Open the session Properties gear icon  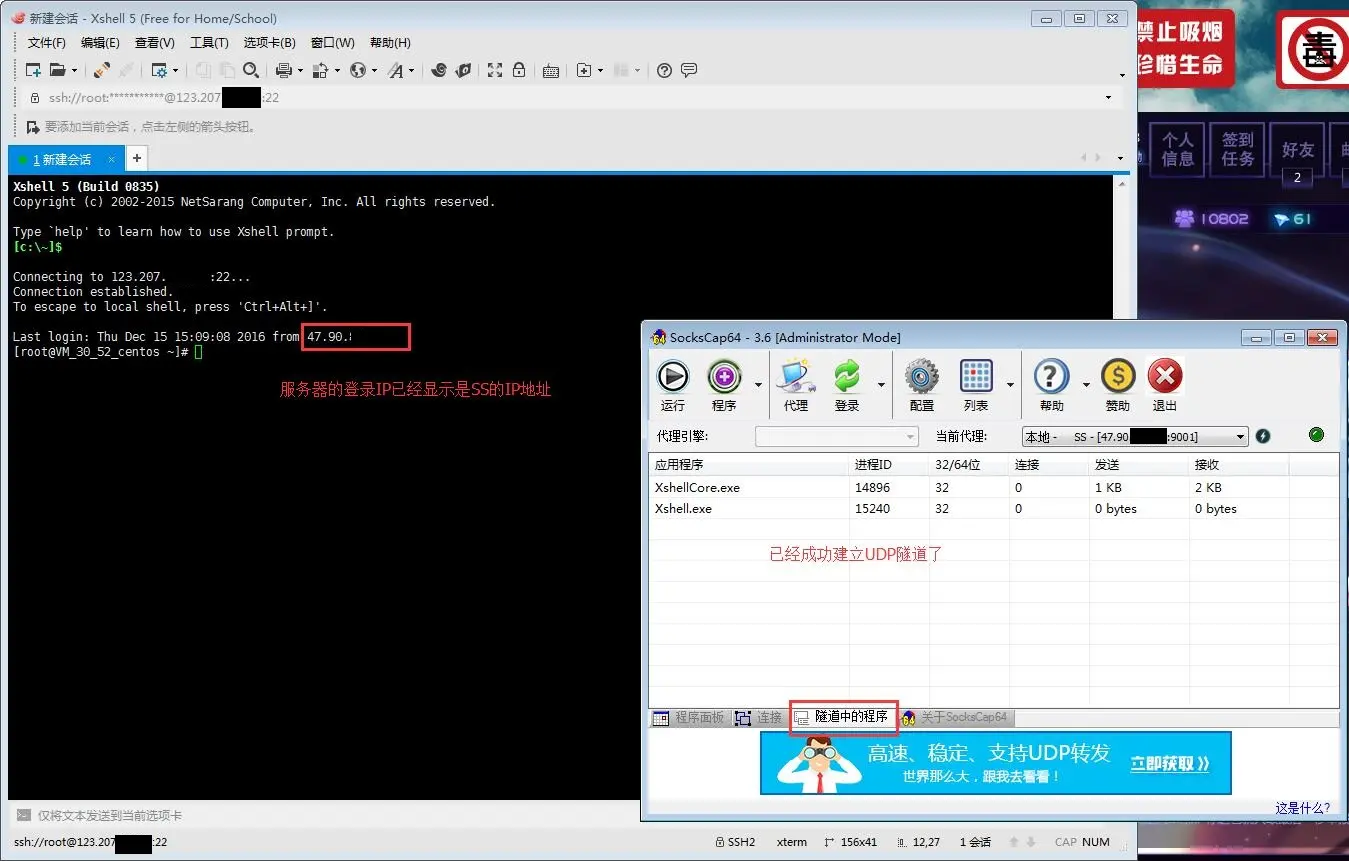click(x=158, y=70)
